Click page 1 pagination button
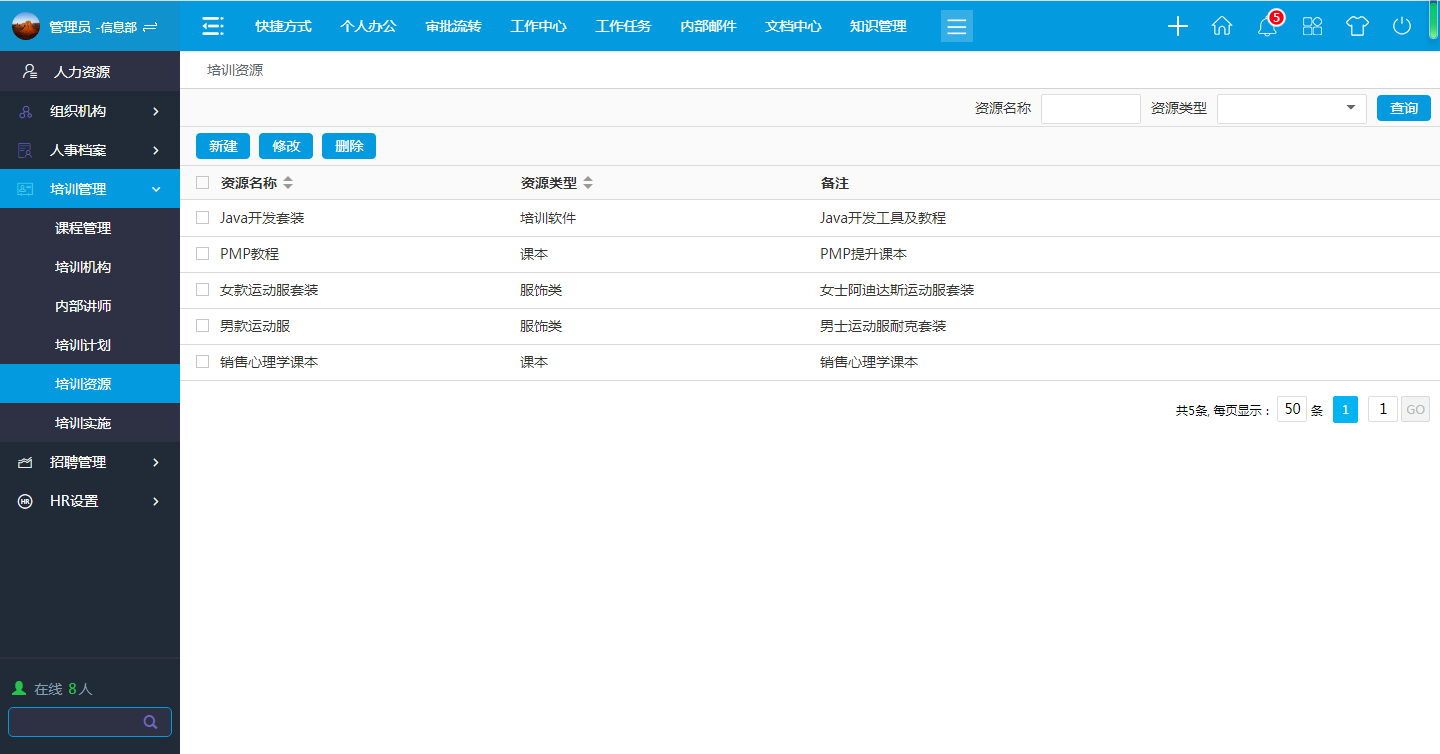This screenshot has width=1440, height=754. tap(1346, 409)
